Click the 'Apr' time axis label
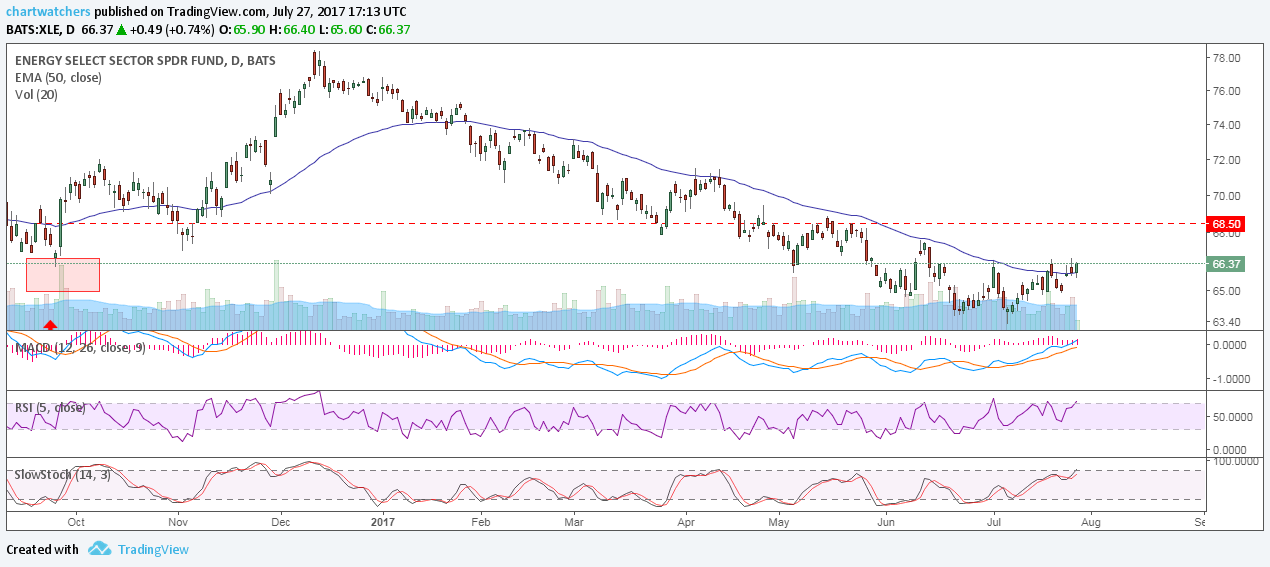The width and height of the screenshot is (1270, 567). tap(686, 522)
